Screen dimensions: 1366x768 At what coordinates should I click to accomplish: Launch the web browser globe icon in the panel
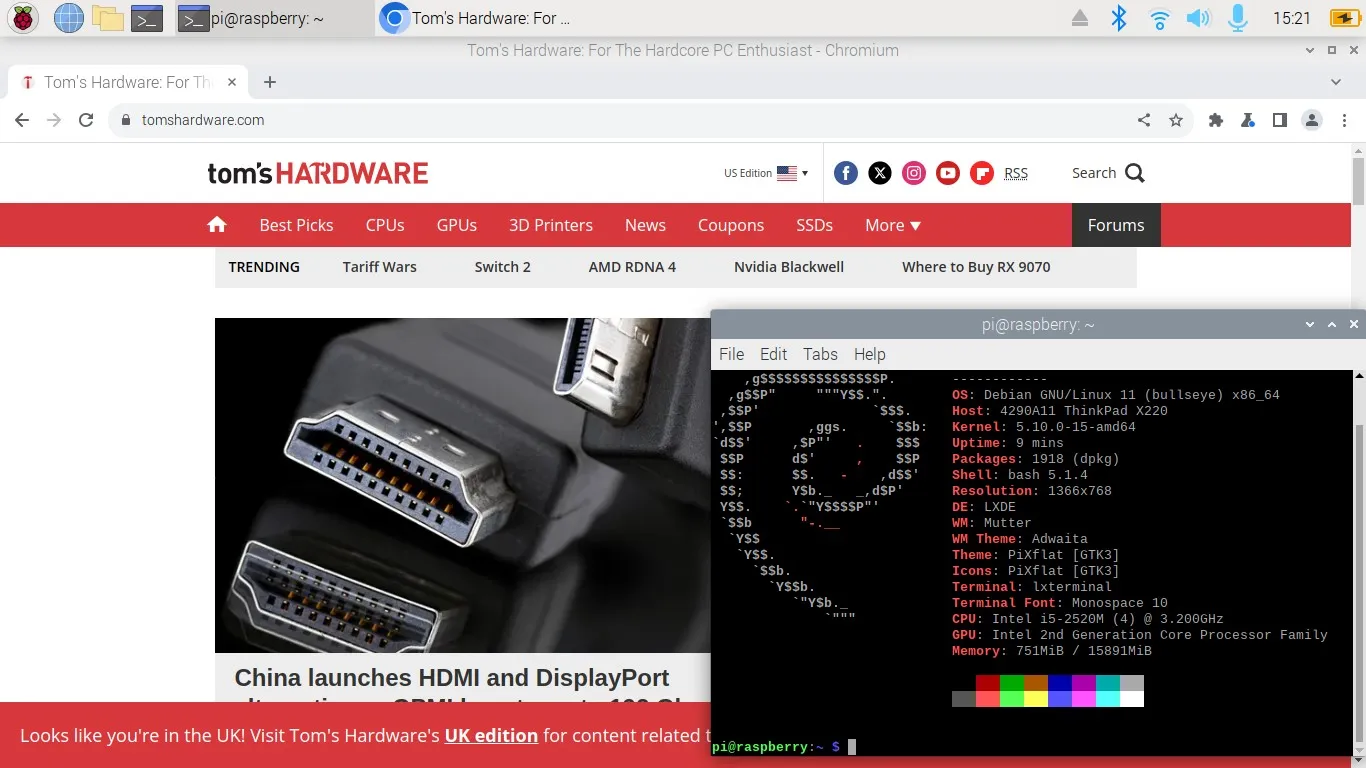[x=68, y=18]
